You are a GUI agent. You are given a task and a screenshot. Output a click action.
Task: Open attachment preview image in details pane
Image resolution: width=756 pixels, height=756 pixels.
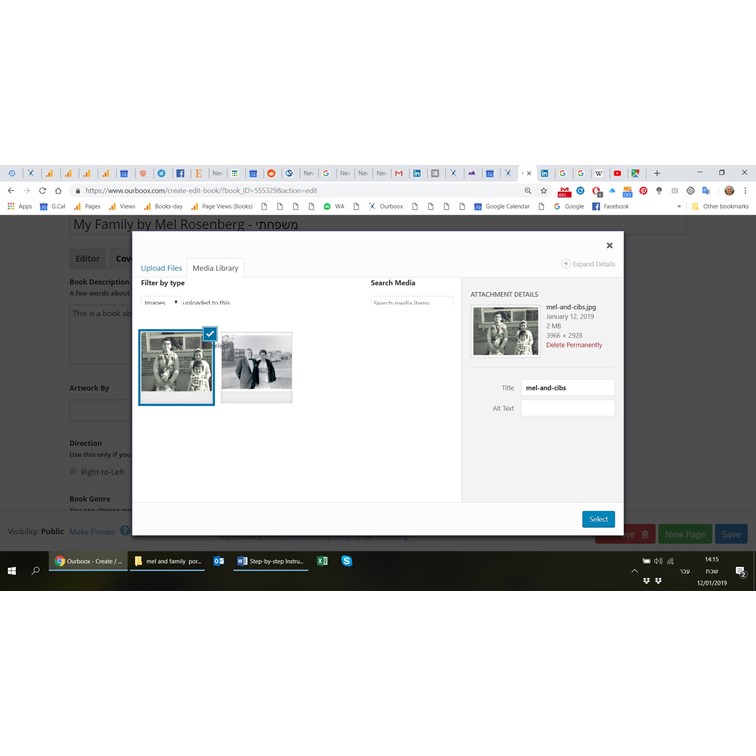point(505,331)
